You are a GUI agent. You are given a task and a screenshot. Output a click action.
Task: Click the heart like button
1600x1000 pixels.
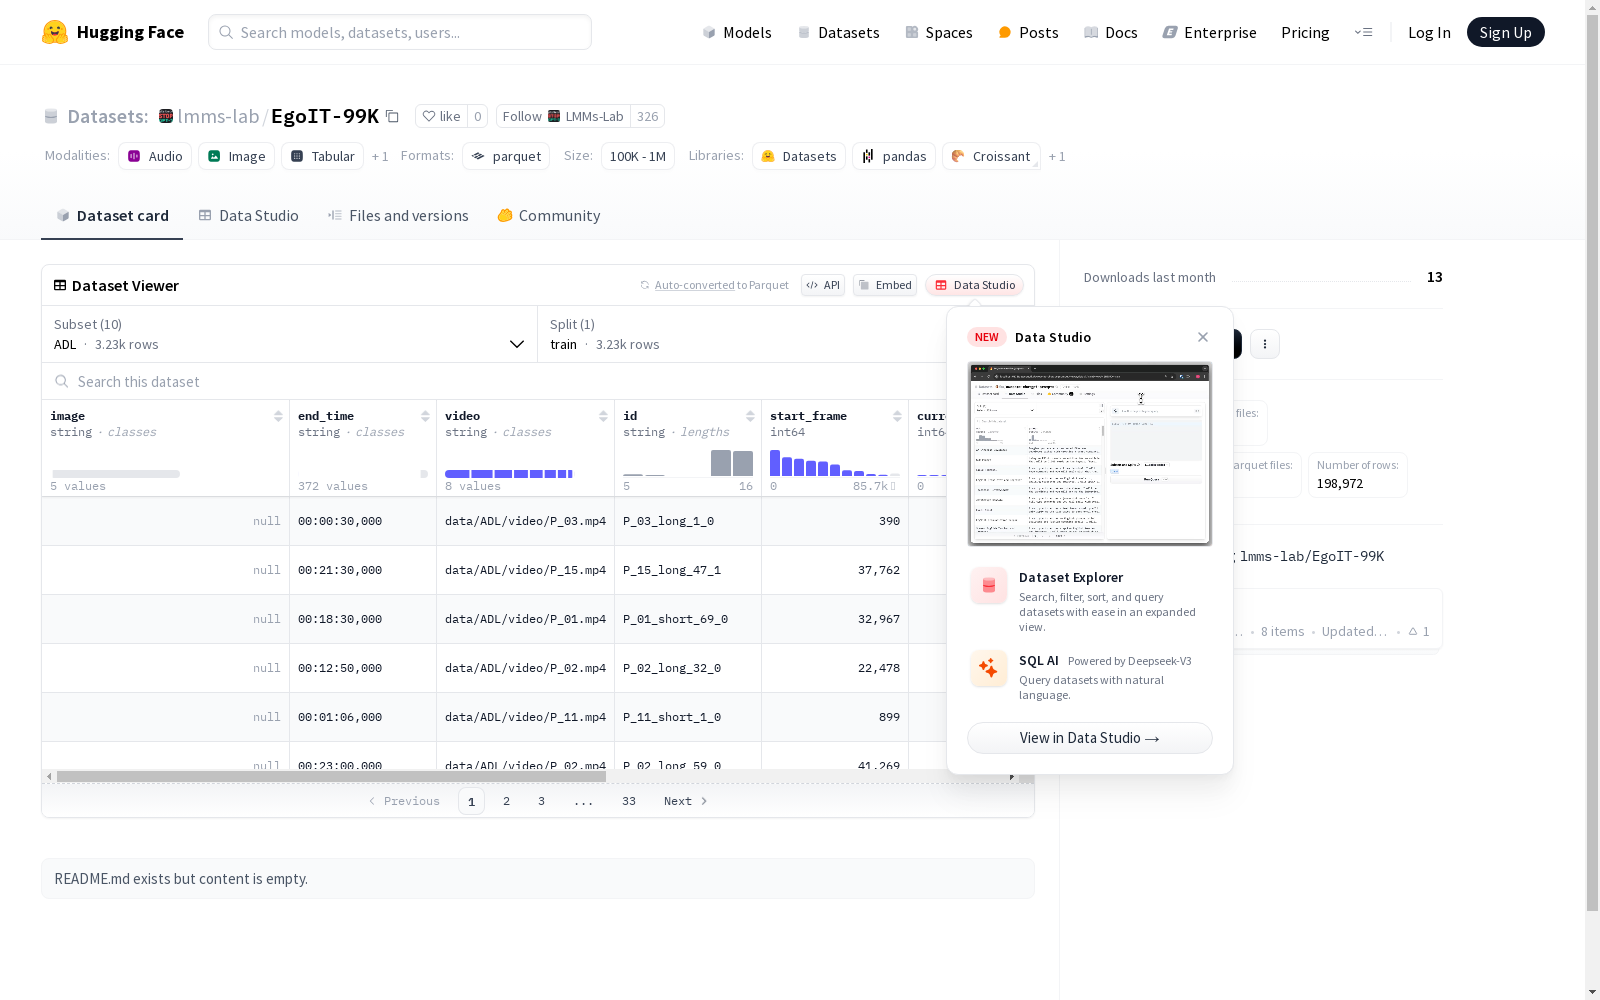point(441,116)
